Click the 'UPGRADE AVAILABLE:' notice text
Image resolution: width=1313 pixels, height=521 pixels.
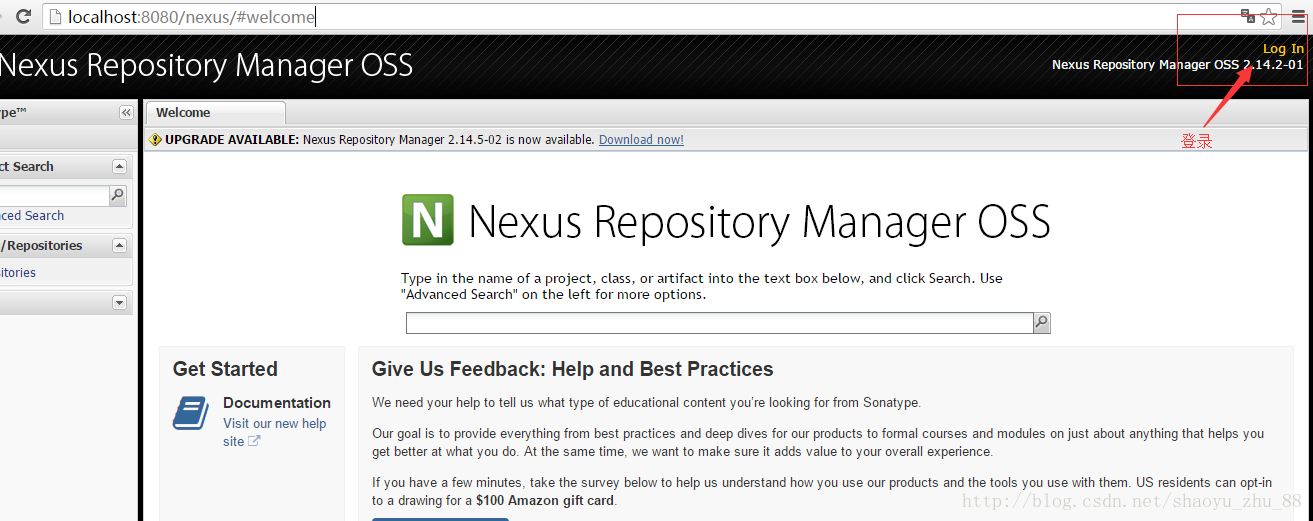(232, 140)
